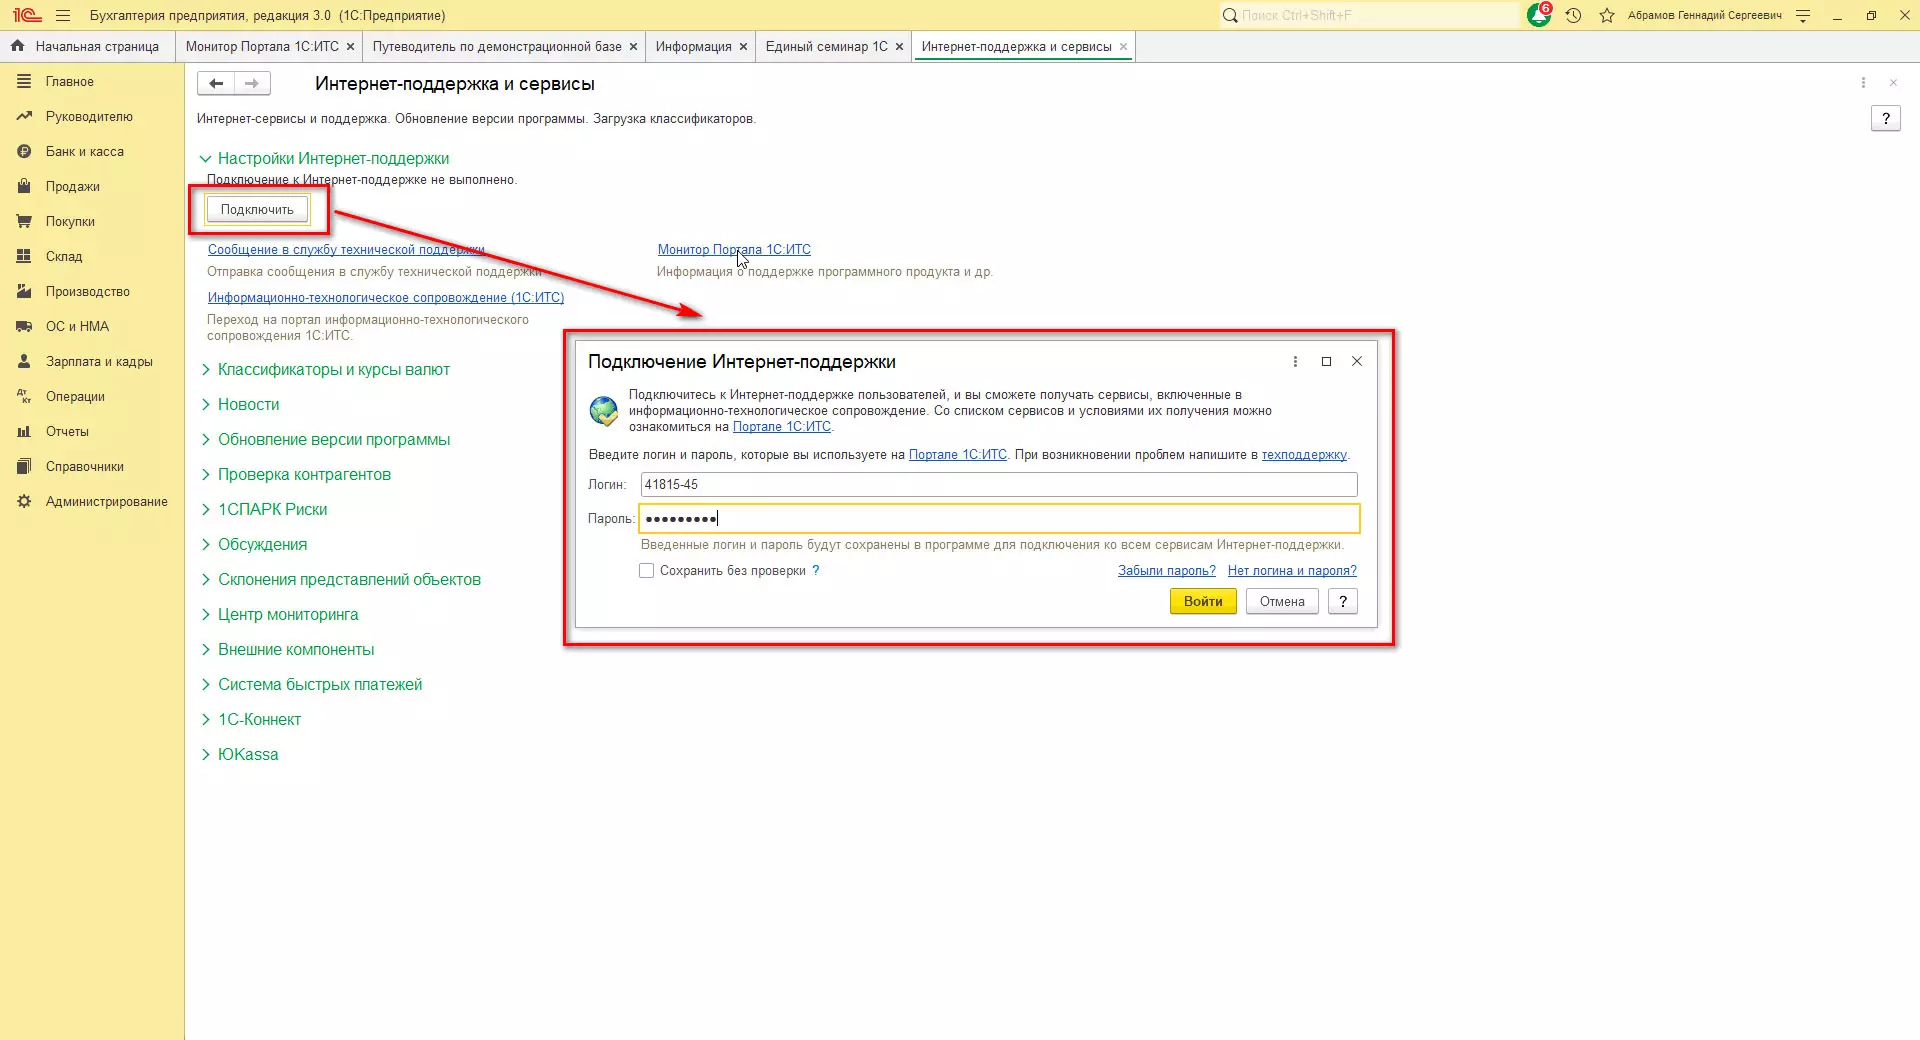This screenshot has height=1040, width=1920.
Task: Open the page more-actions dots menu
Action: [1863, 83]
